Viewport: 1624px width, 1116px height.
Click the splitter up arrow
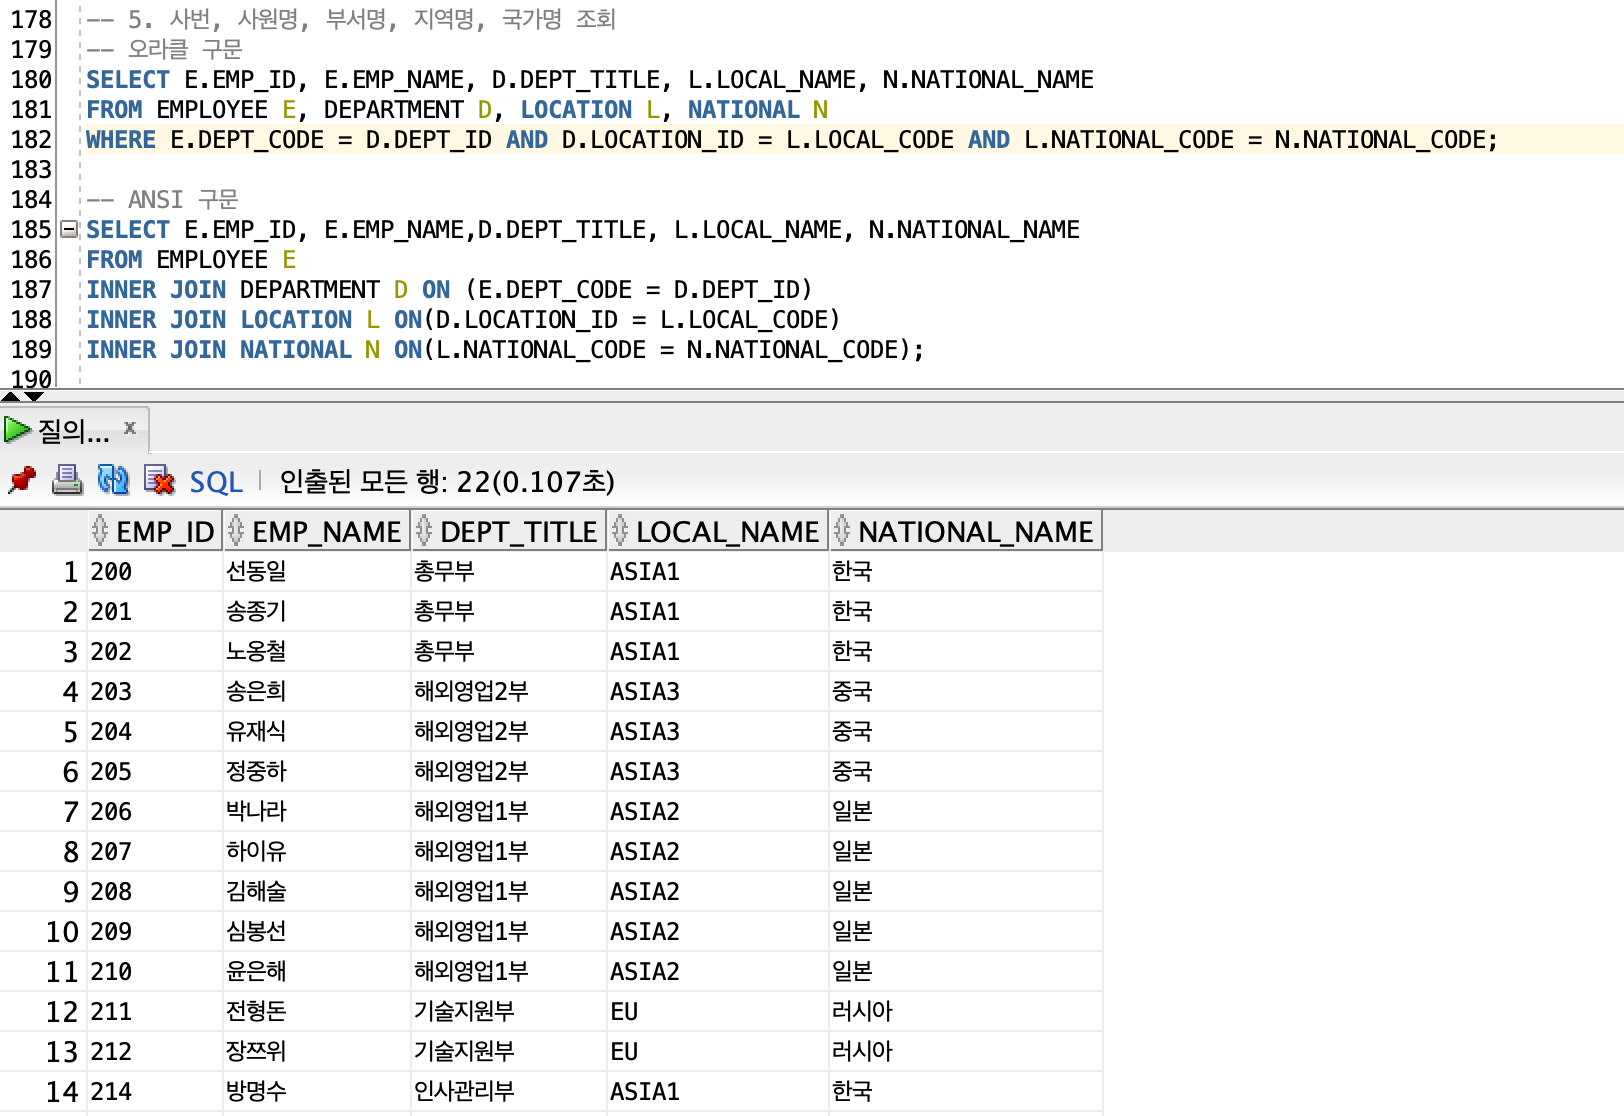pyautogui.click(x=11, y=397)
